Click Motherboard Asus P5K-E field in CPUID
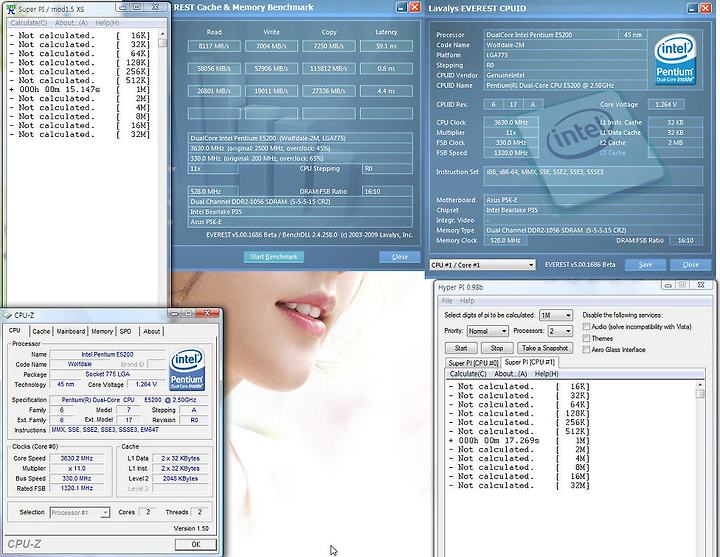720x557 pixels. (593, 200)
